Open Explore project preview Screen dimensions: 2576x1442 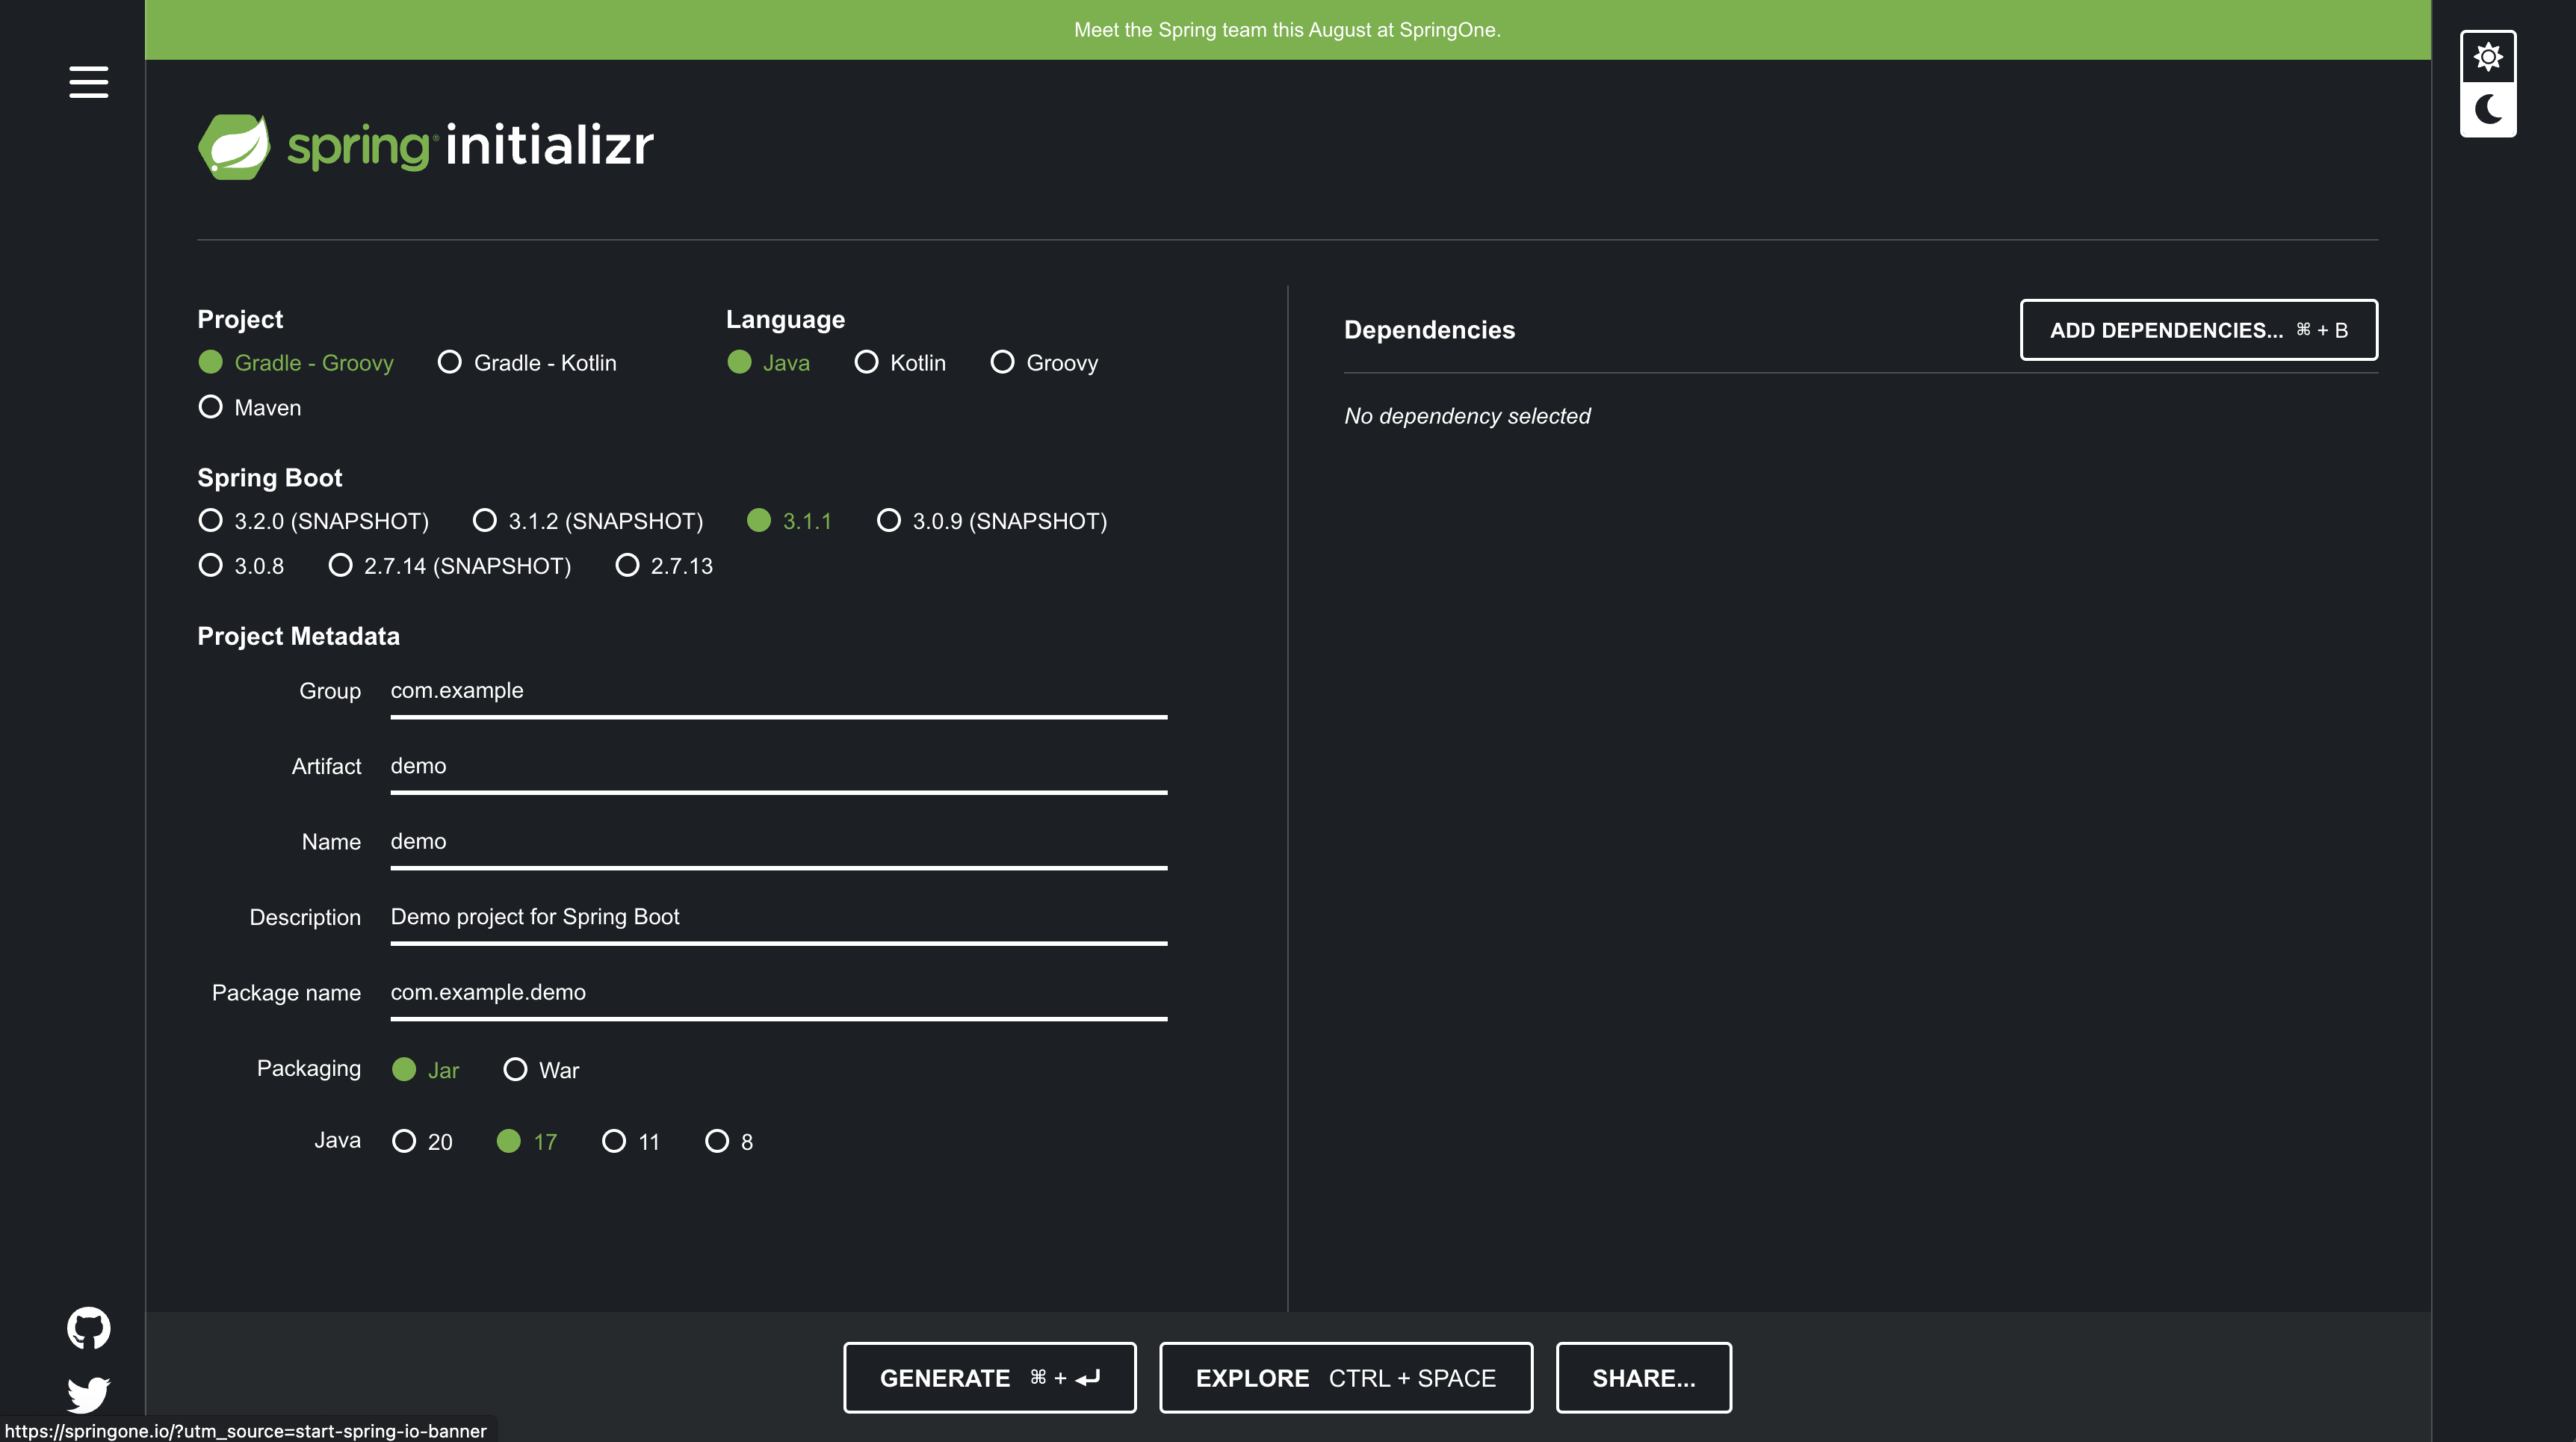(x=1345, y=1377)
